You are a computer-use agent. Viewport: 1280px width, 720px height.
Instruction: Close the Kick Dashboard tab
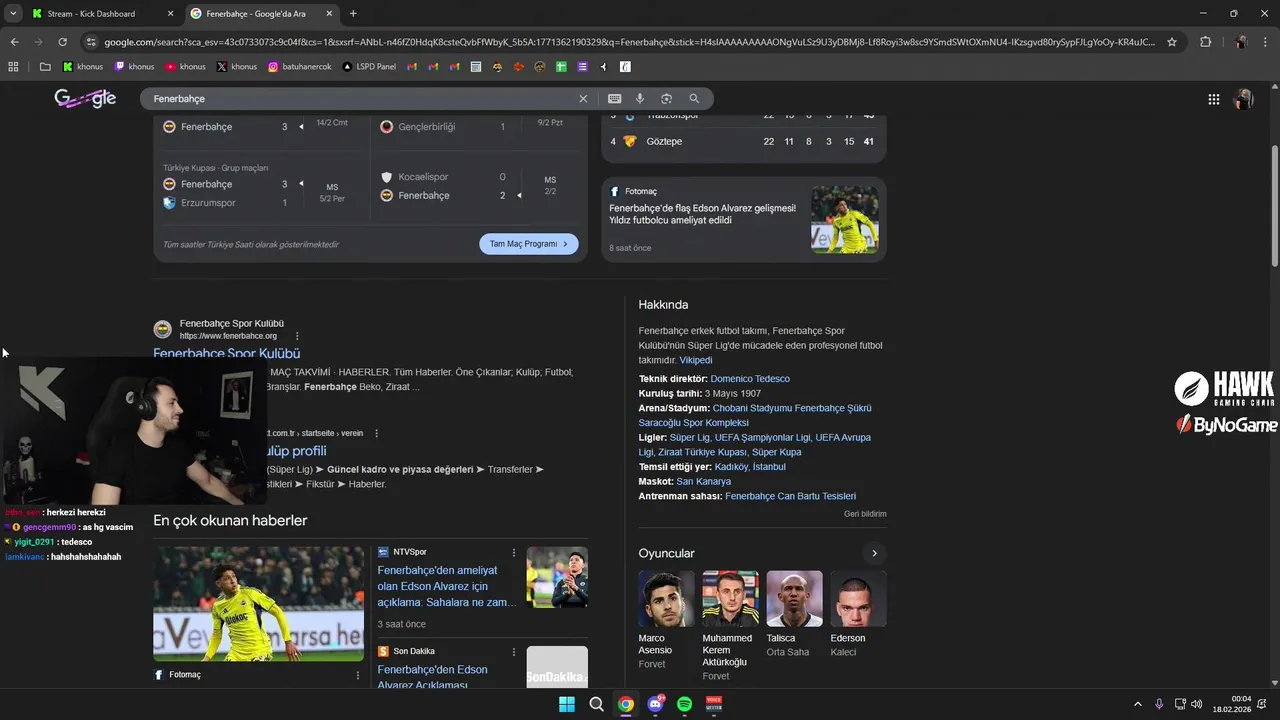tap(169, 13)
